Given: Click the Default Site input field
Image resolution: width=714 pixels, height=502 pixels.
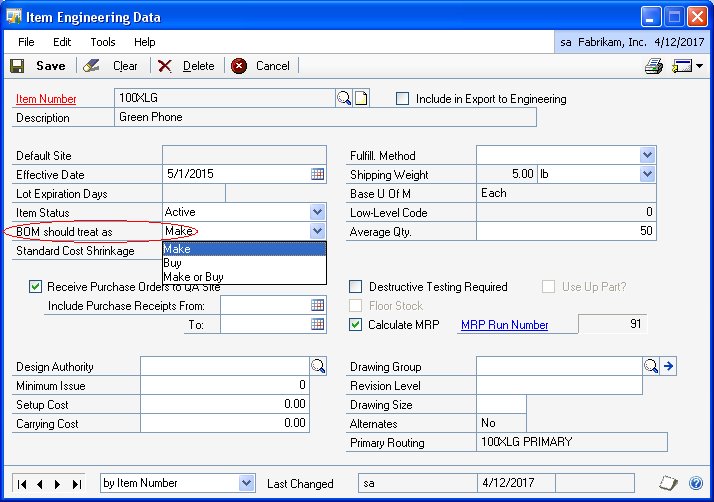Looking at the screenshot, I should coord(244,155).
